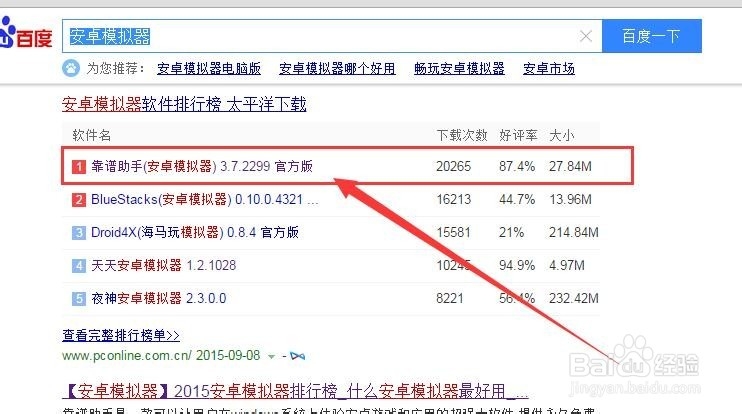
Task: Open suggestion 安卓模拟器电脑版
Action: [x=209, y=69]
